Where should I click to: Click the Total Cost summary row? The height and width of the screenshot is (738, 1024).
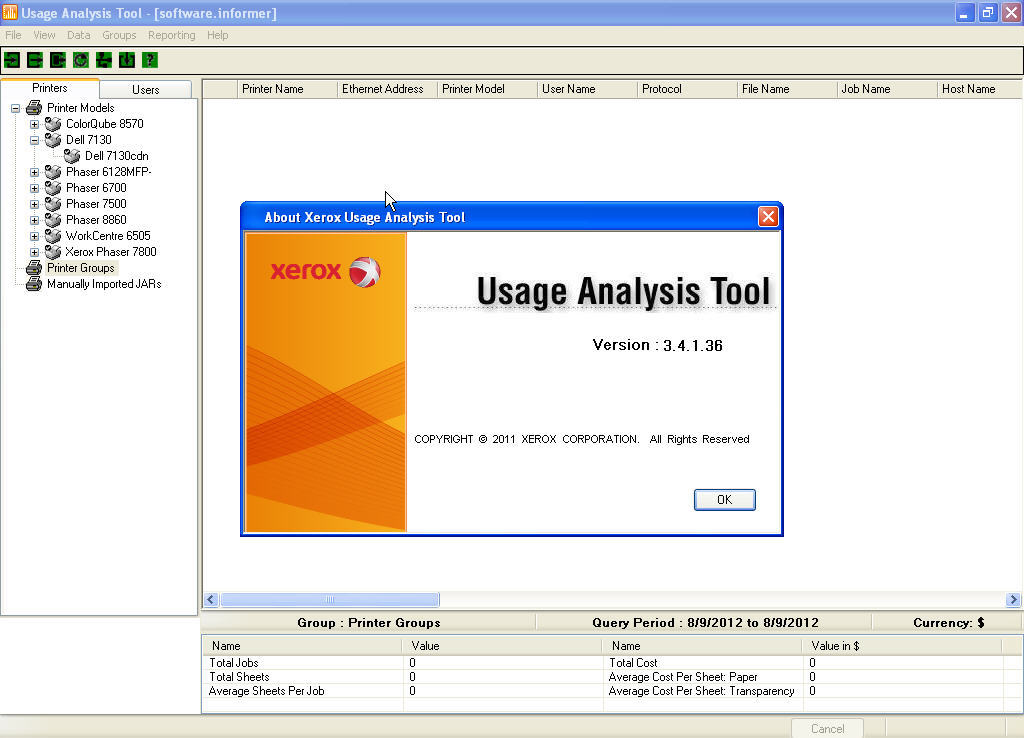[x=802, y=663]
